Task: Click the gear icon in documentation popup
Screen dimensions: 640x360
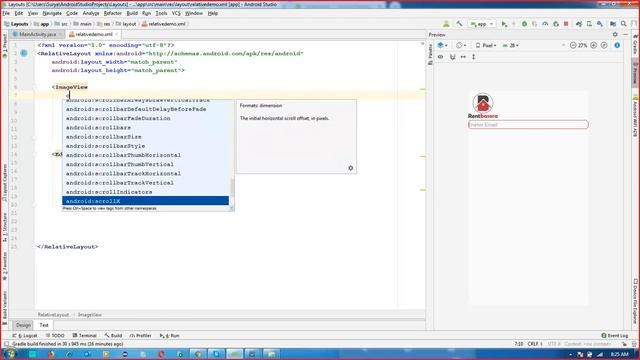Action: click(351, 168)
